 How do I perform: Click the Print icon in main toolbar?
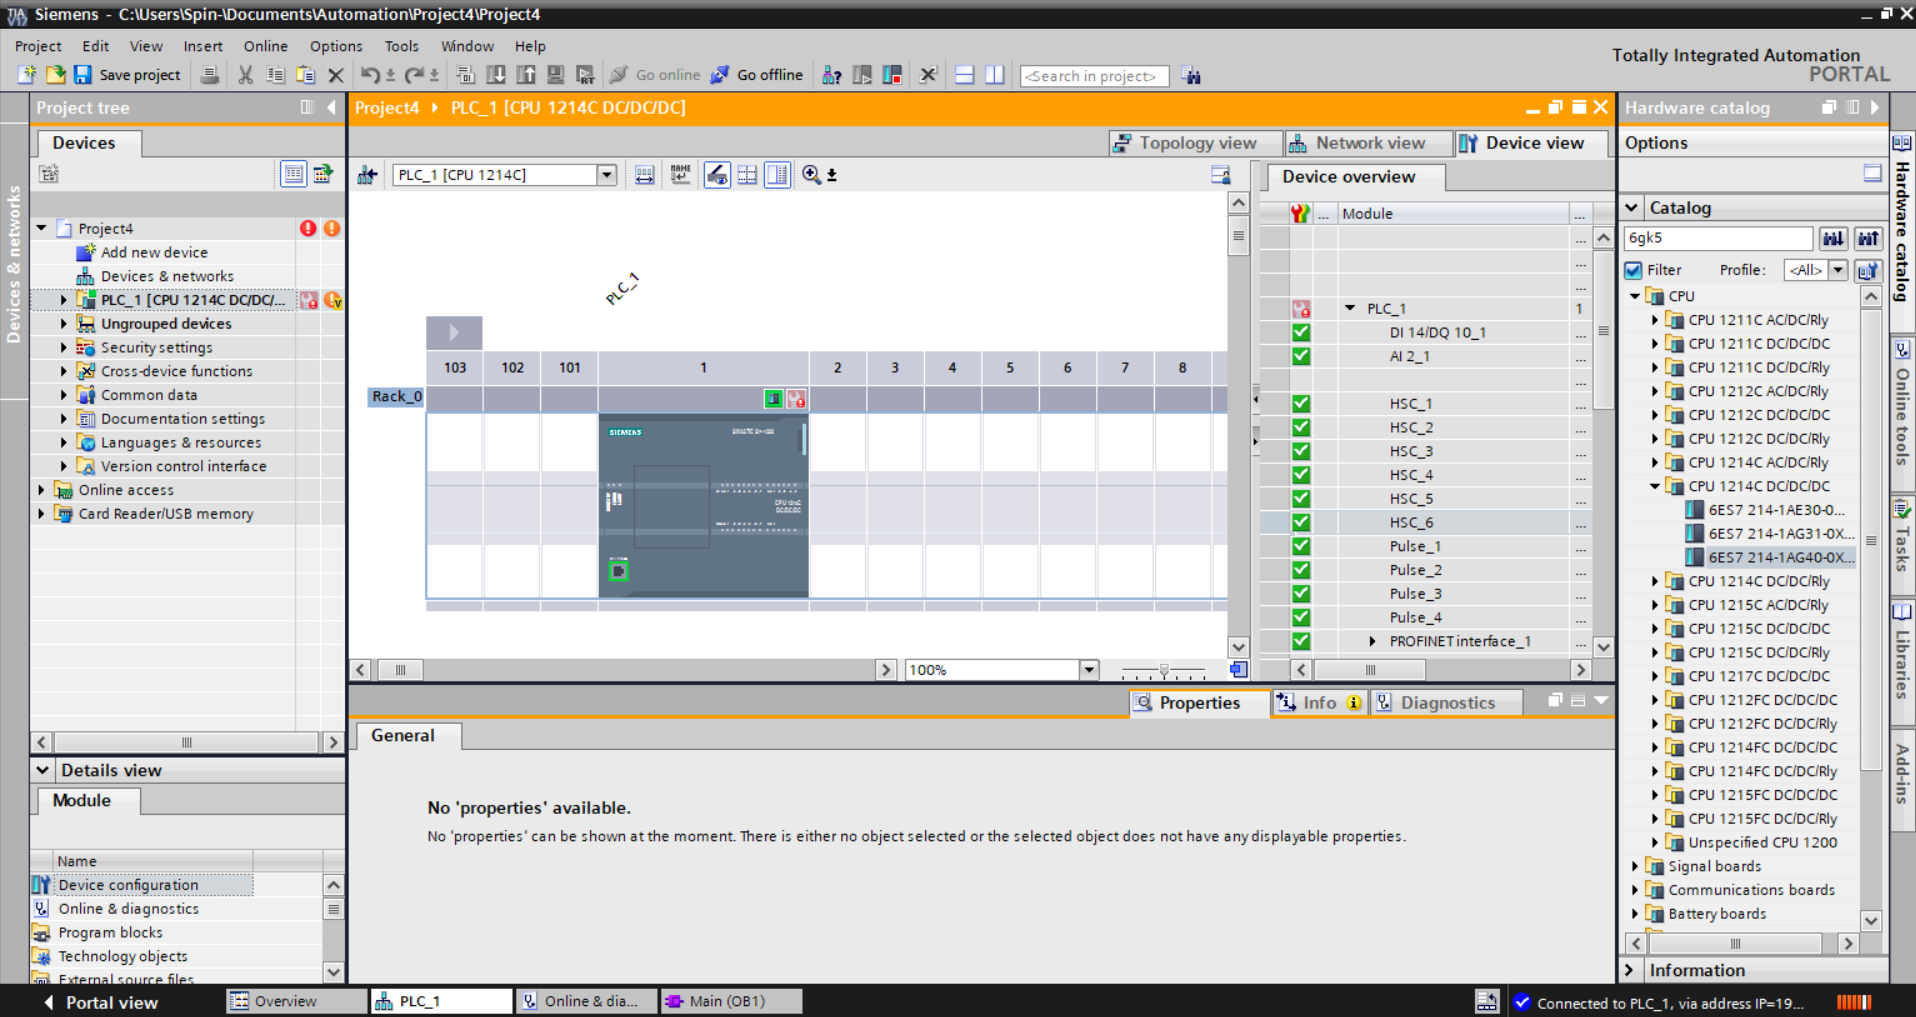click(x=209, y=75)
